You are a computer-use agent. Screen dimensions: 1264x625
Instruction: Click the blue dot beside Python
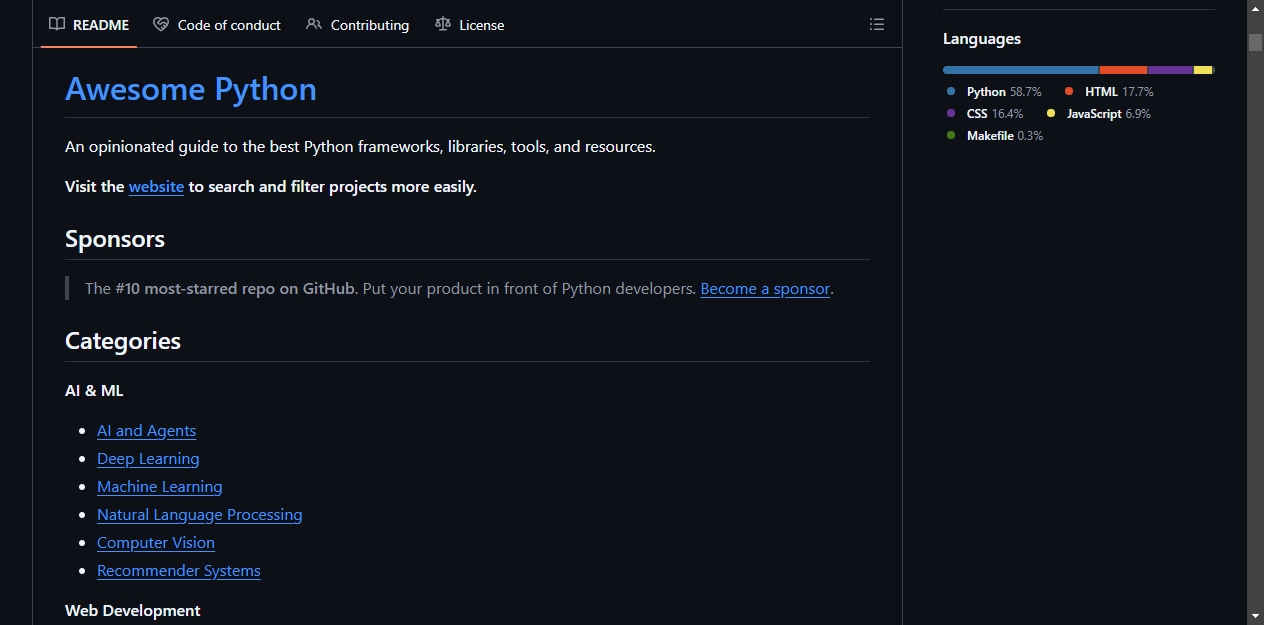(x=951, y=92)
